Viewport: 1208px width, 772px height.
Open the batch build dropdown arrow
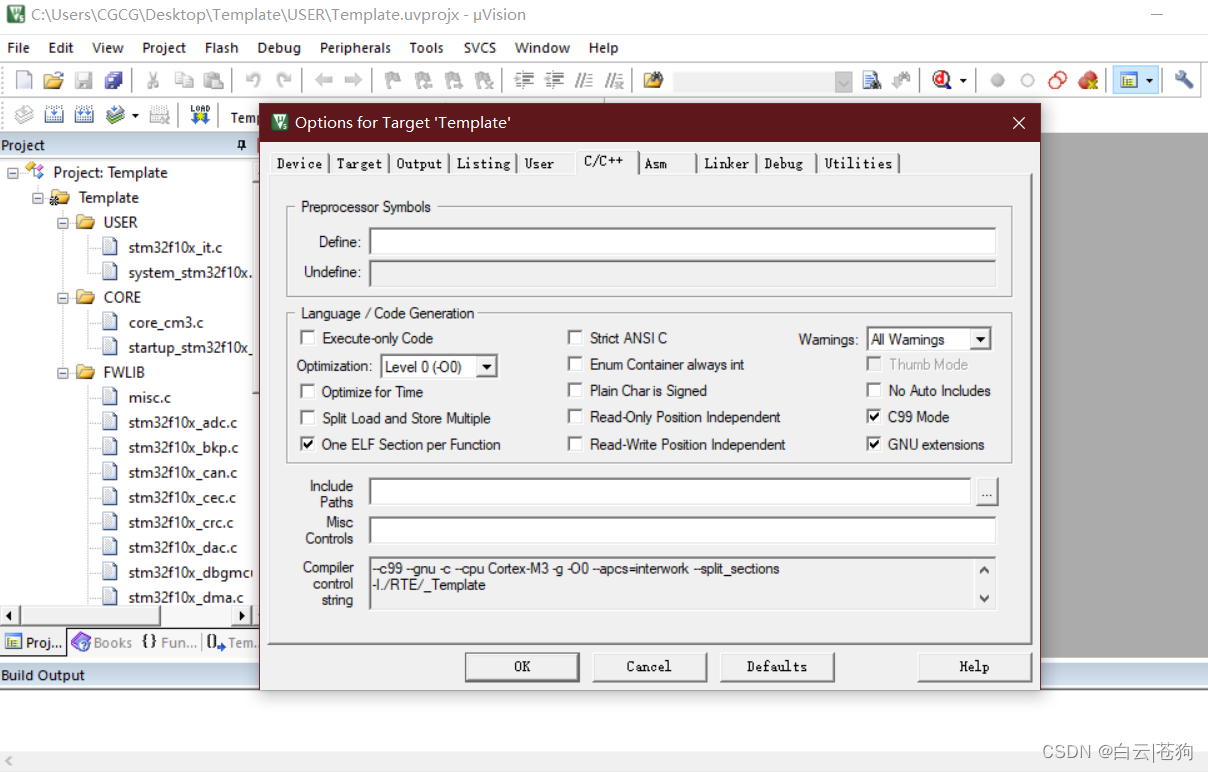tap(135, 115)
